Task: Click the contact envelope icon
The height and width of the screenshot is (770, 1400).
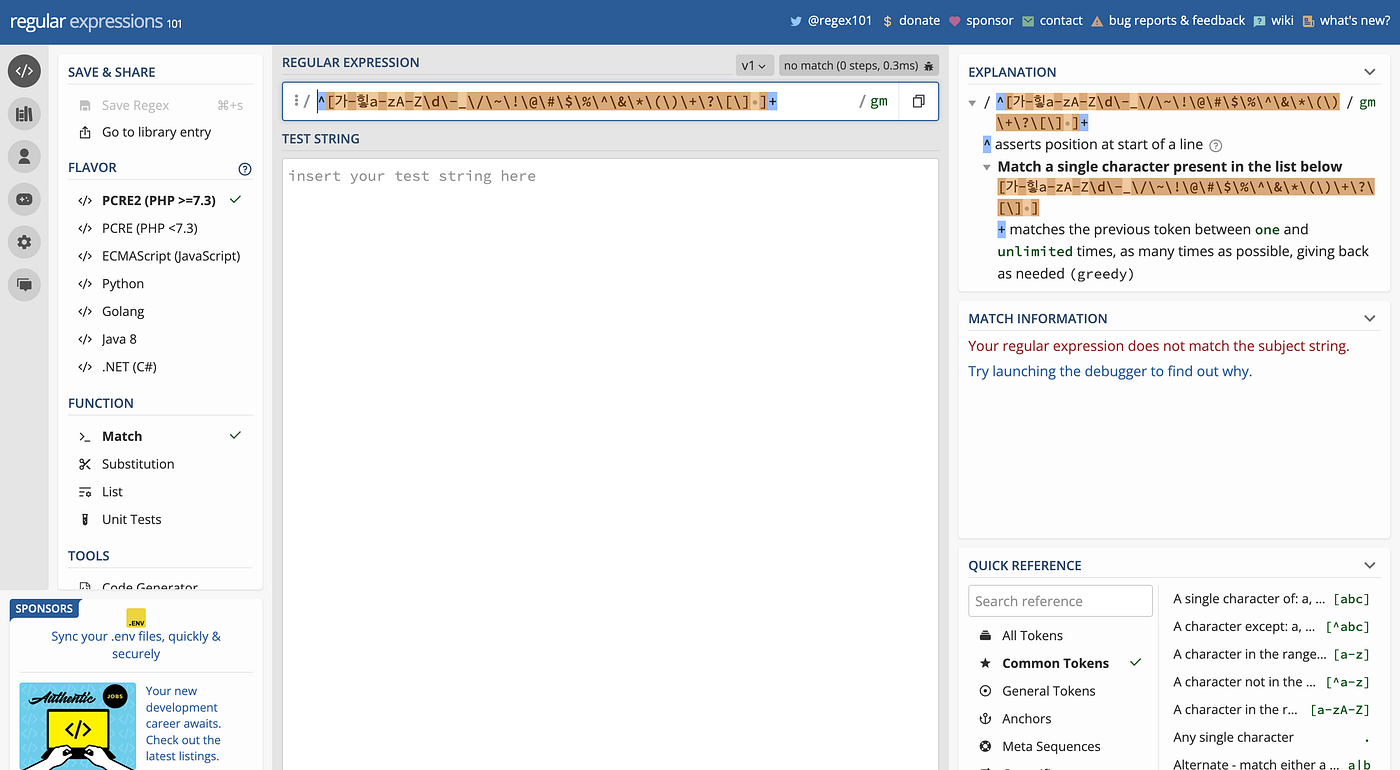Action: (x=1028, y=21)
